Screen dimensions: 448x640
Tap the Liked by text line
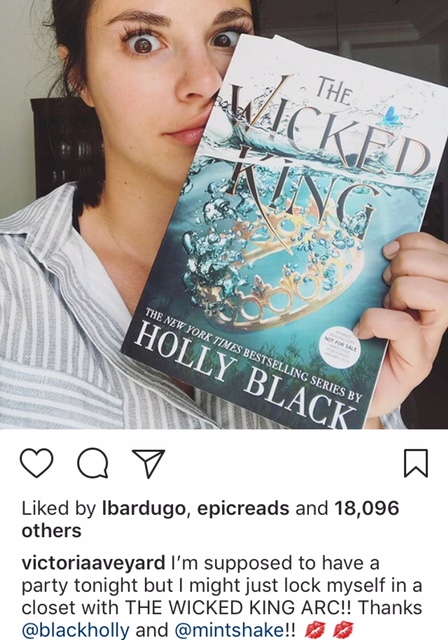coord(210,520)
